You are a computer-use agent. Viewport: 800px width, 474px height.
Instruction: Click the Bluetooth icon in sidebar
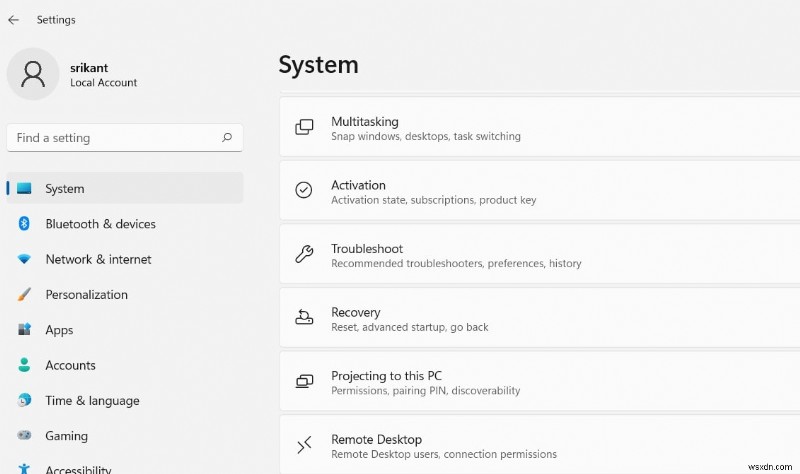24,224
